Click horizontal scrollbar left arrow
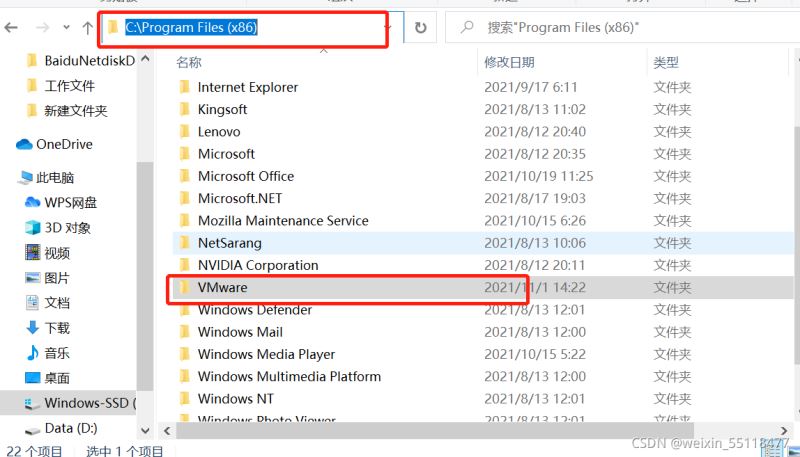The height and width of the screenshot is (457, 800). 167,430
